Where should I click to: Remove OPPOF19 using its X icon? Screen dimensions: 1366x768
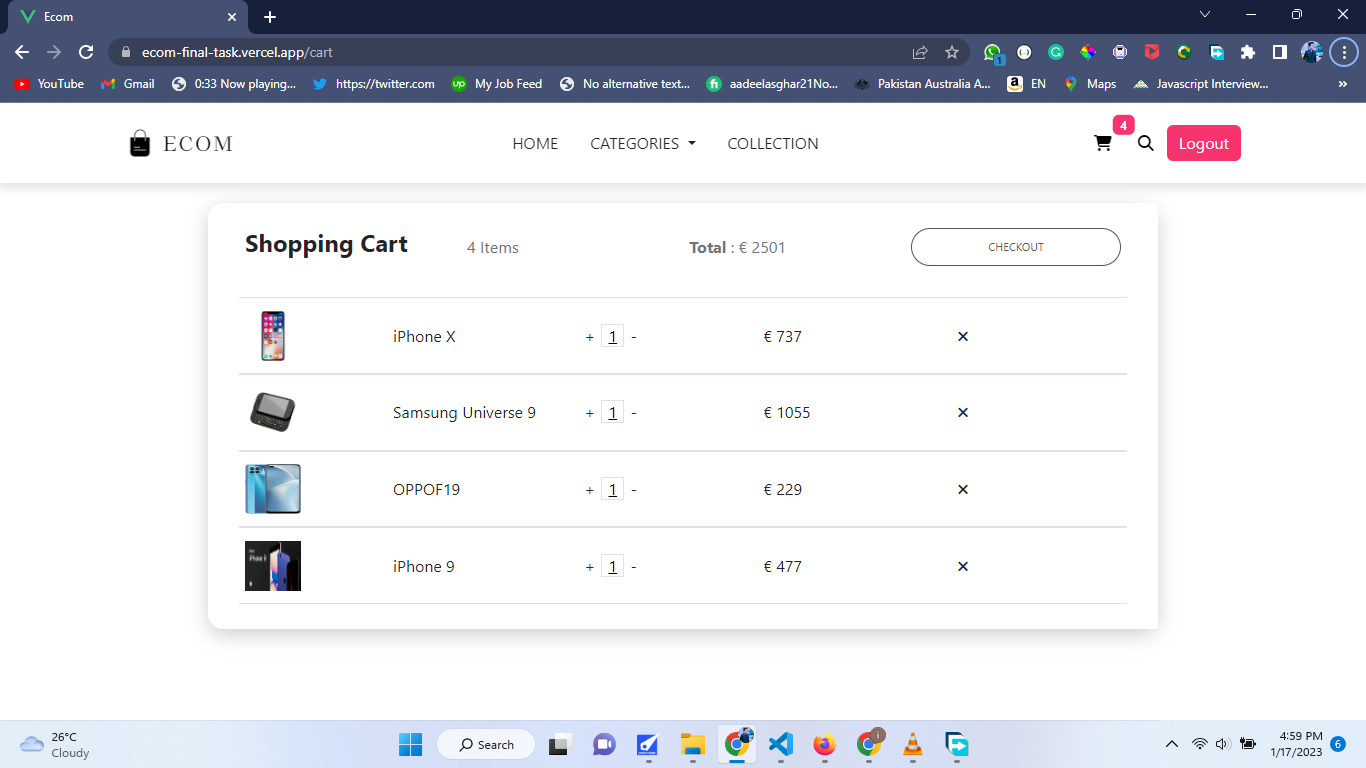coord(962,489)
